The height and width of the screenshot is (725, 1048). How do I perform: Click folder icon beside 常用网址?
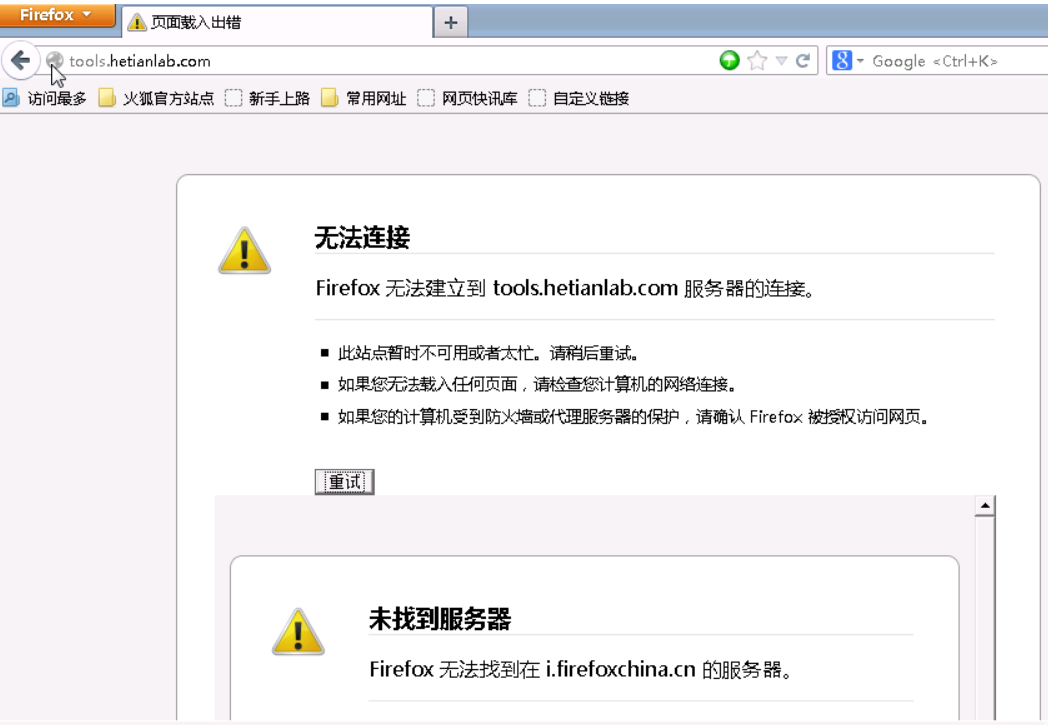[x=330, y=98]
